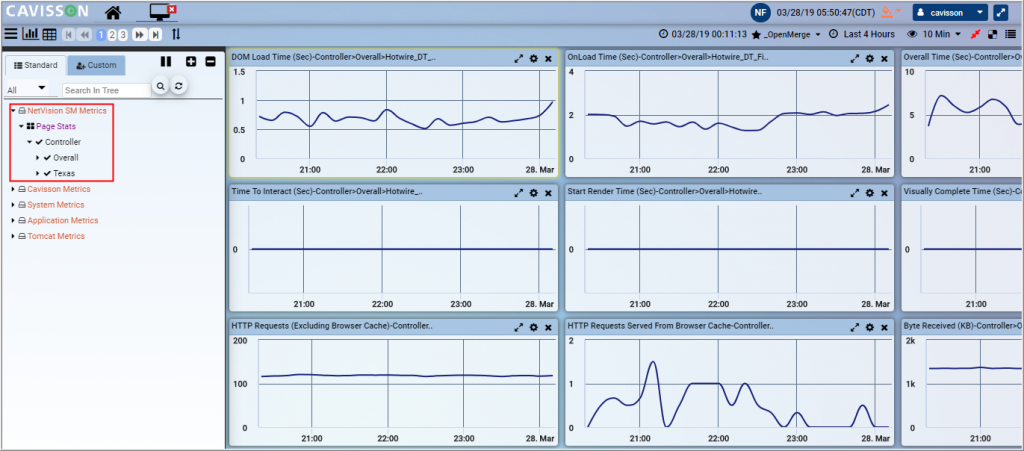
Task: Collapse the Page Stats node
Action: tap(21, 127)
